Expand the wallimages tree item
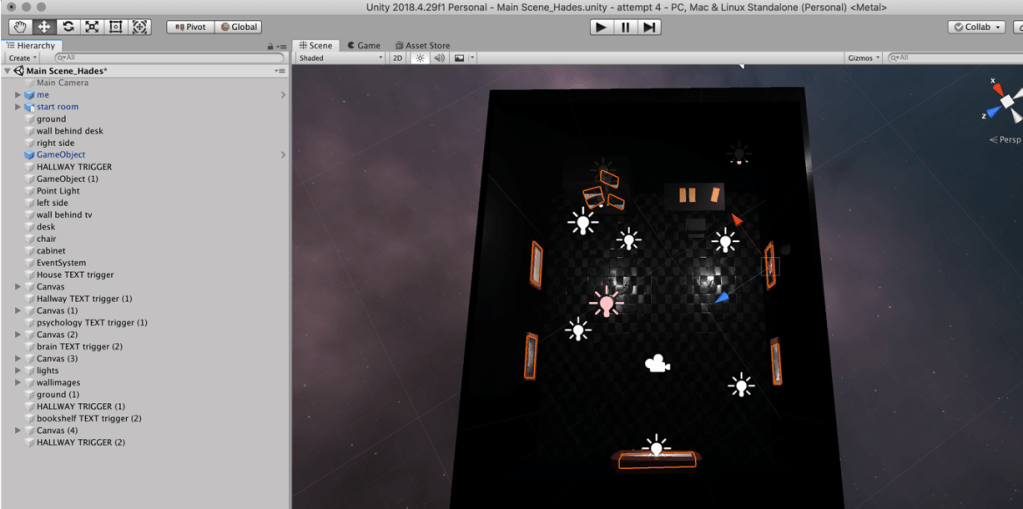The width and height of the screenshot is (1023, 509). click(x=19, y=383)
